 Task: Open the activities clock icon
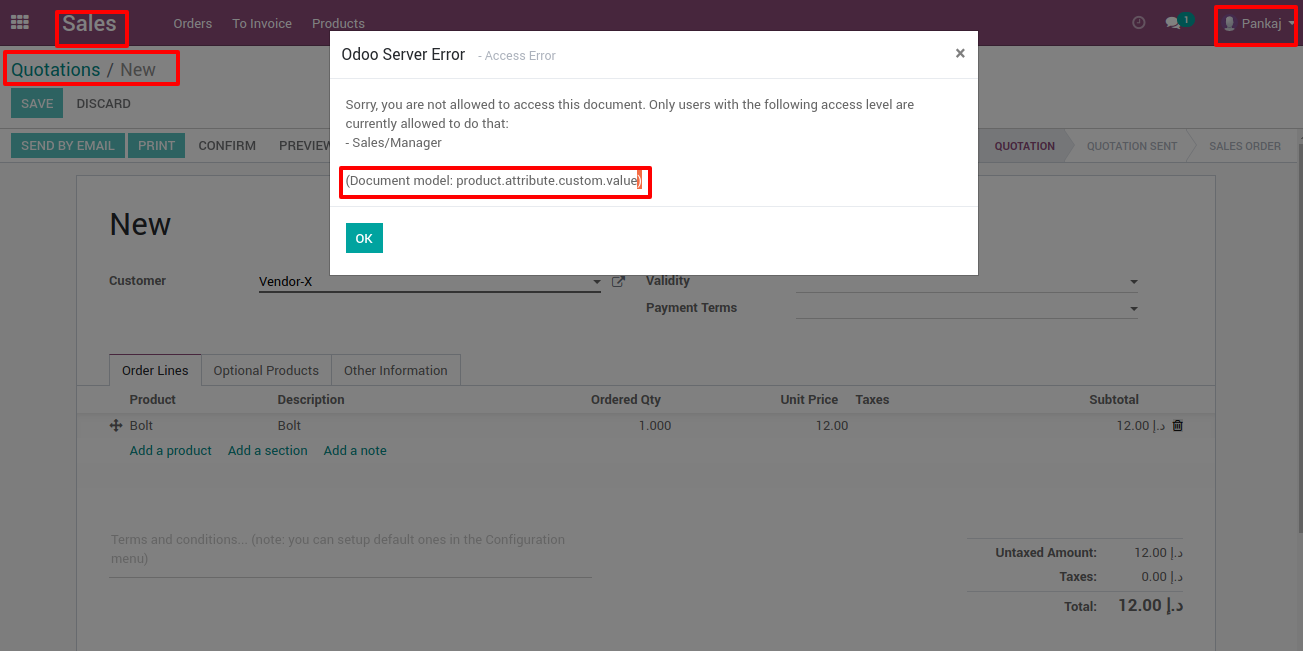coord(1138,21)
